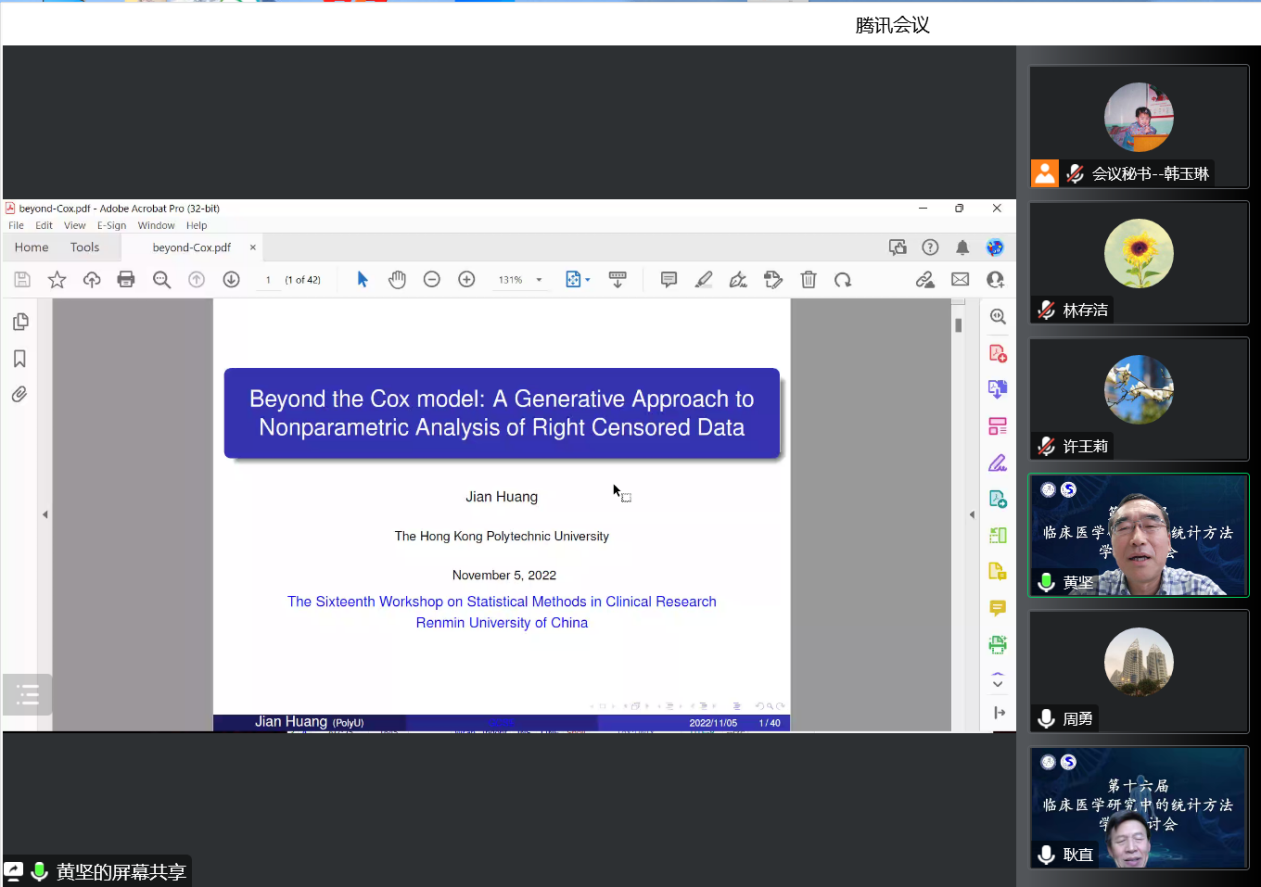Click the Home tab button
This screenshot has height=887, width=1261.
pyautogui.click(x=31, y=247)
